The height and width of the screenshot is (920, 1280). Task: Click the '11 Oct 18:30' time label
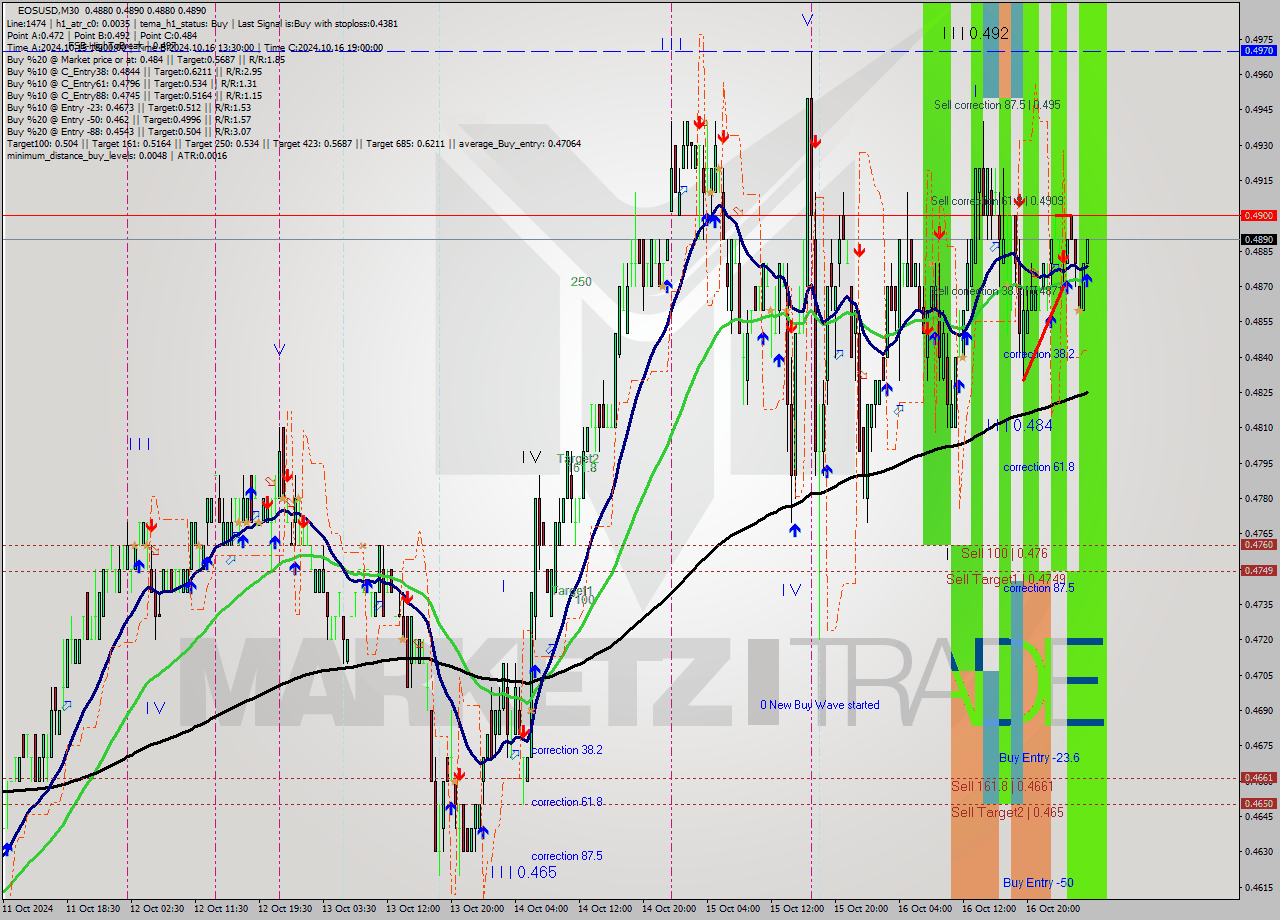(93, 909)
